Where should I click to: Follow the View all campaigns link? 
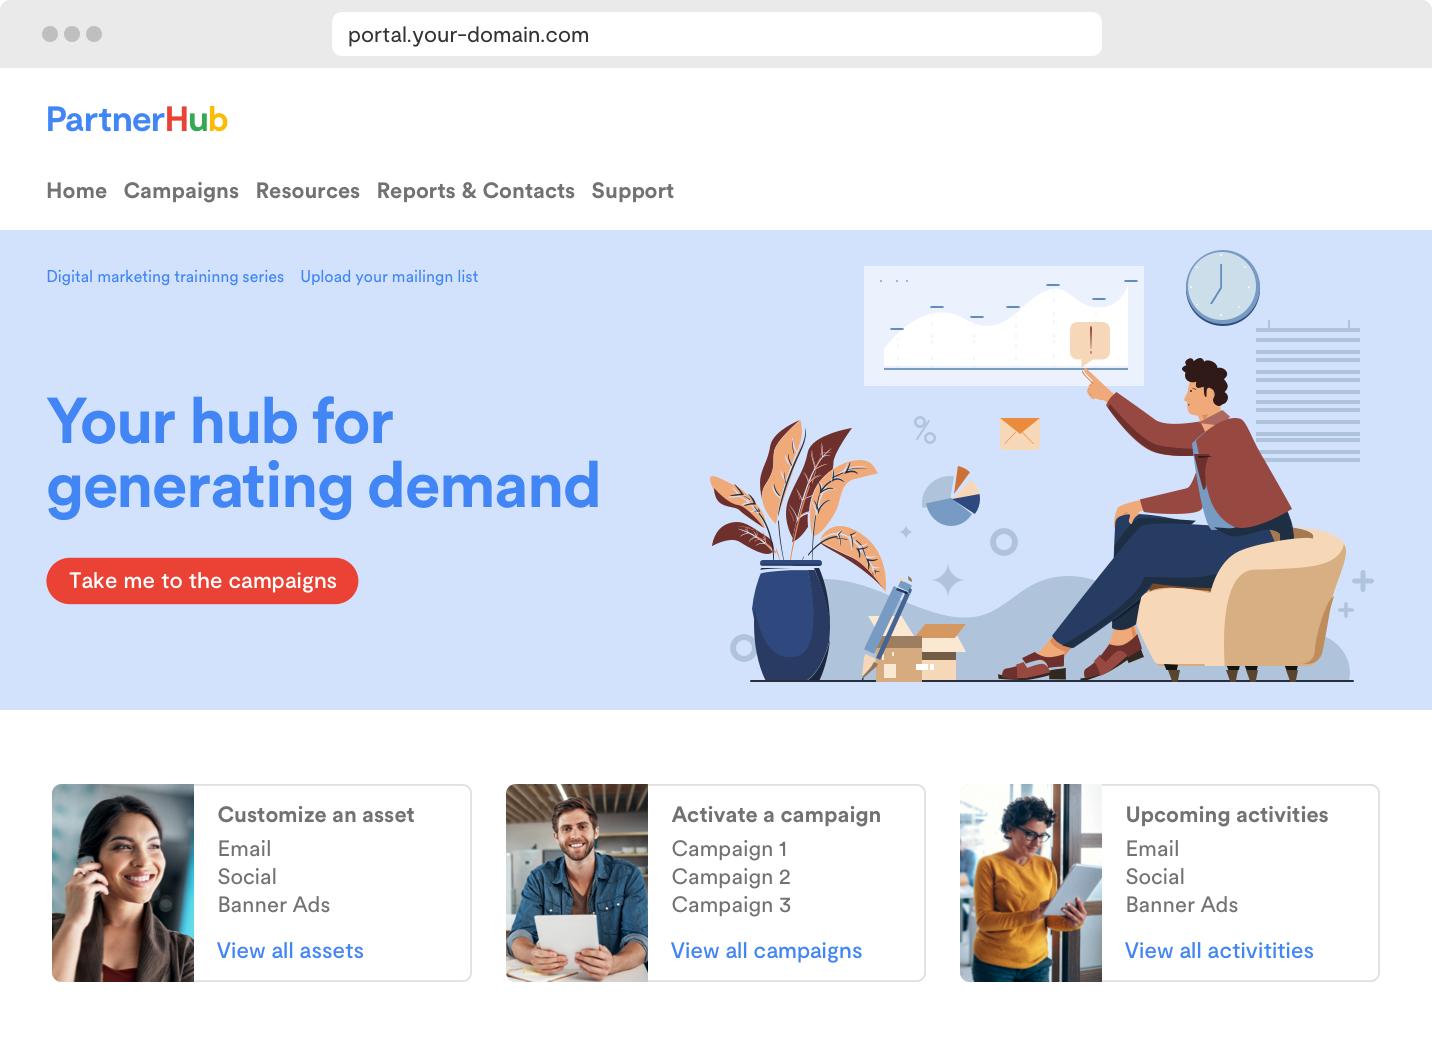tap(767, 951)
